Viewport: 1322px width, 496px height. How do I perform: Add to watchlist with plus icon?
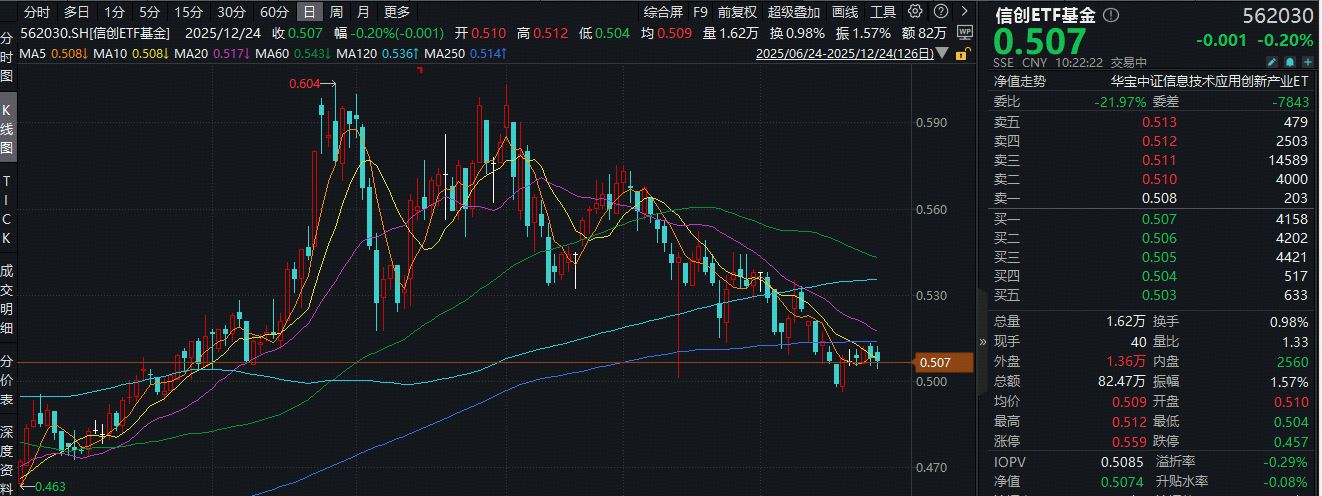tap(1308, 62)
